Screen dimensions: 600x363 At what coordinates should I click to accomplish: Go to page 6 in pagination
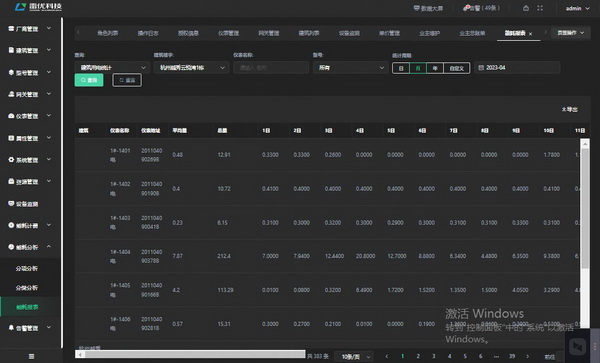click(481, 356)
